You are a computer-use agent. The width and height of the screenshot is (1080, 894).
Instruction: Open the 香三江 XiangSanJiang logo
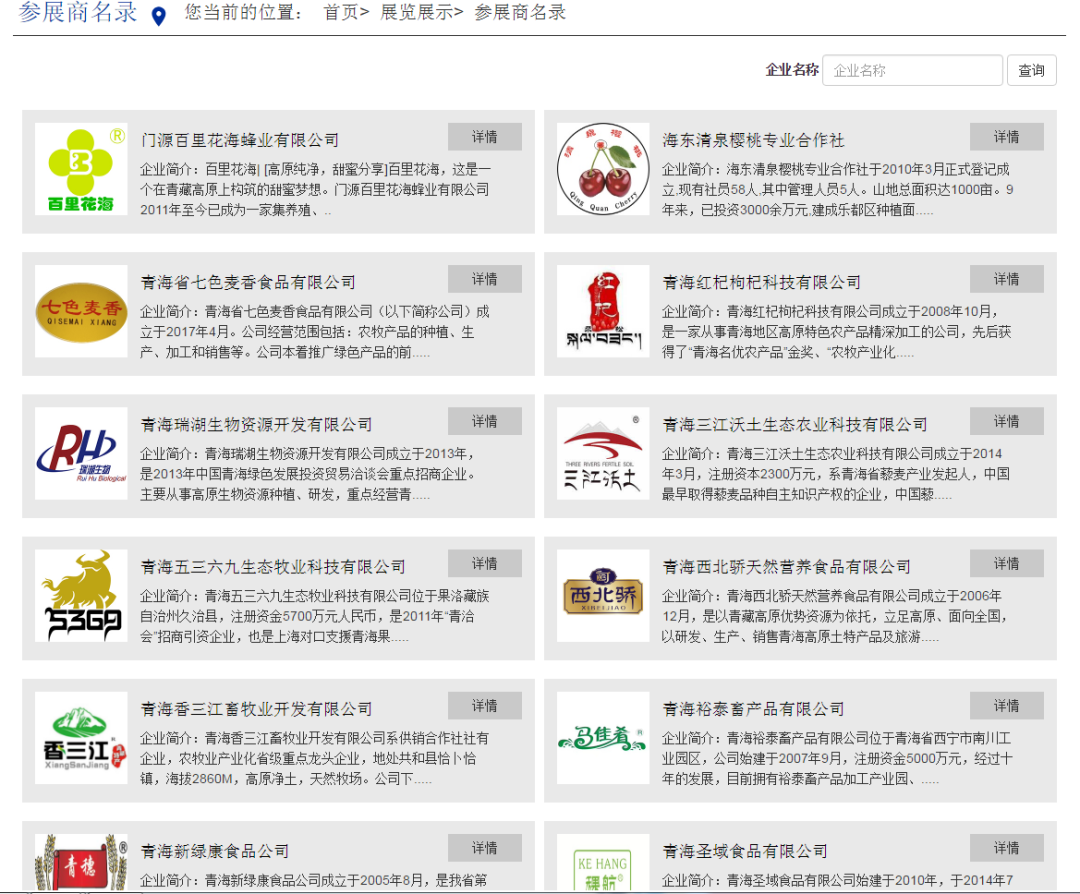point(81,738)
